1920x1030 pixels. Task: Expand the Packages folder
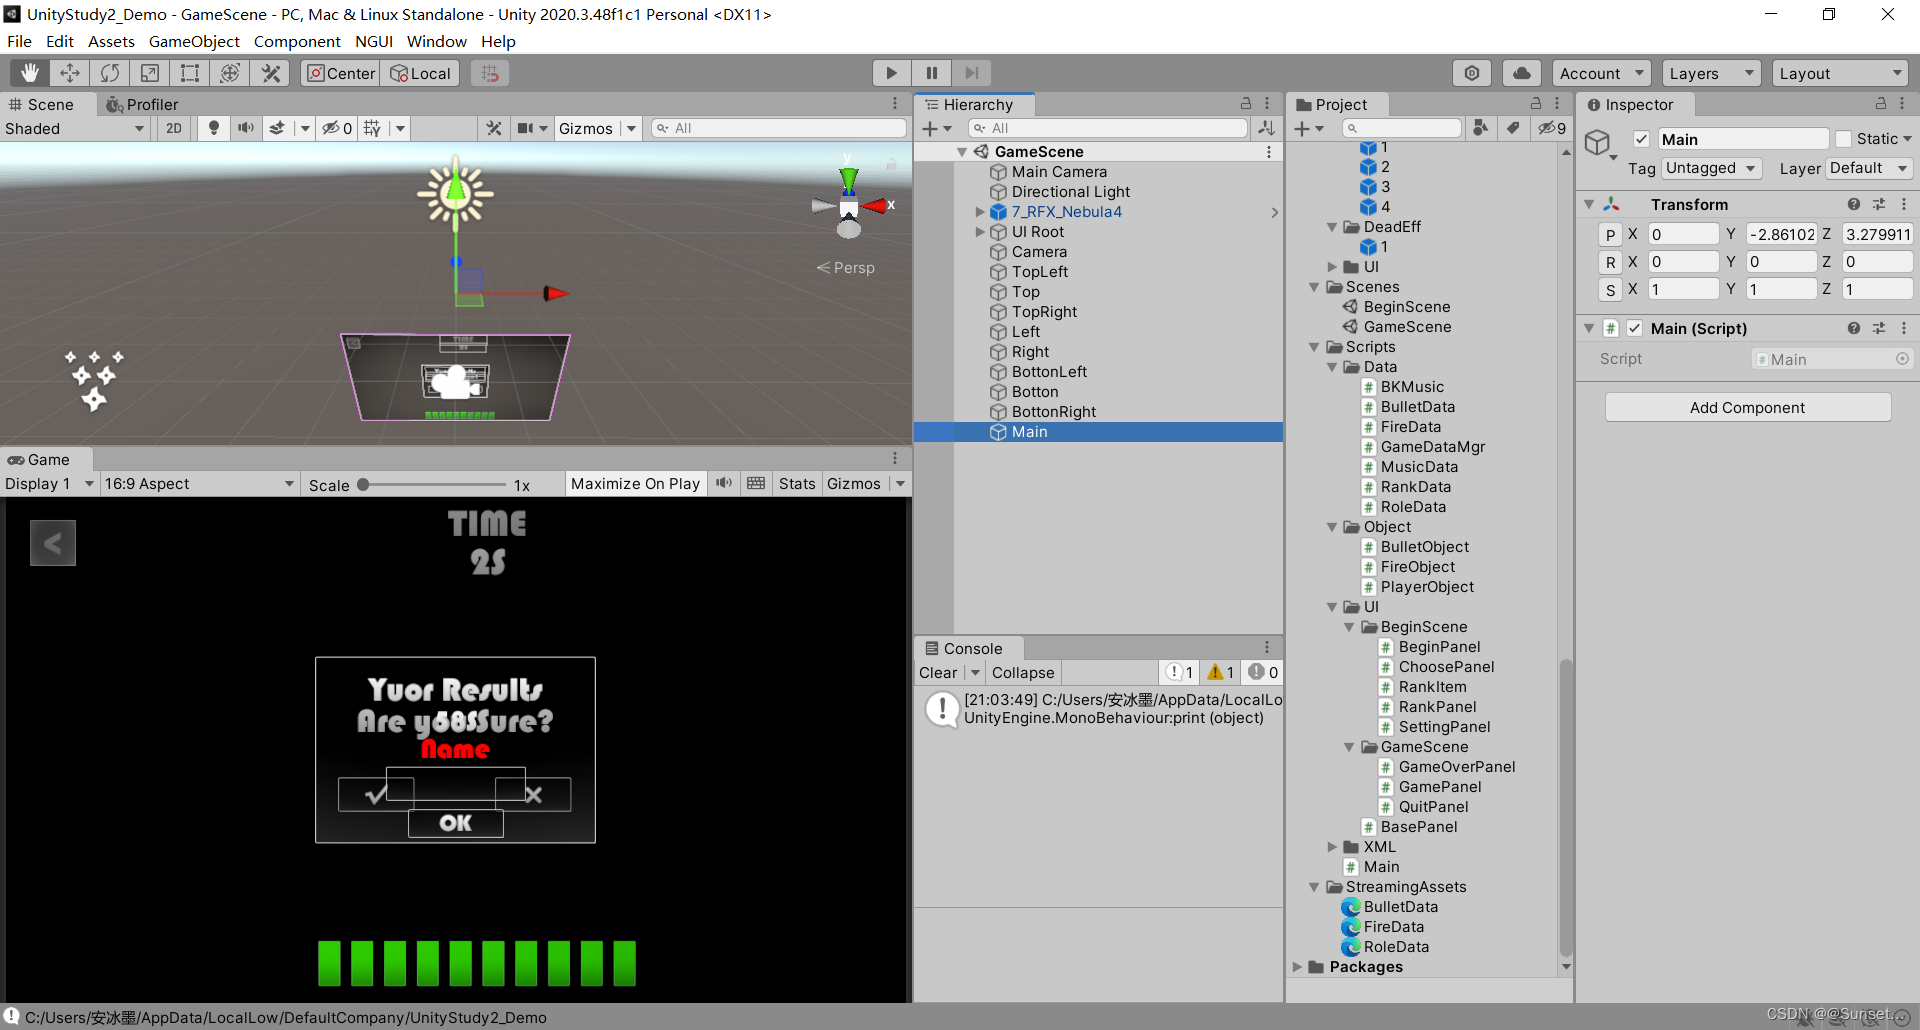point(1297,967)
